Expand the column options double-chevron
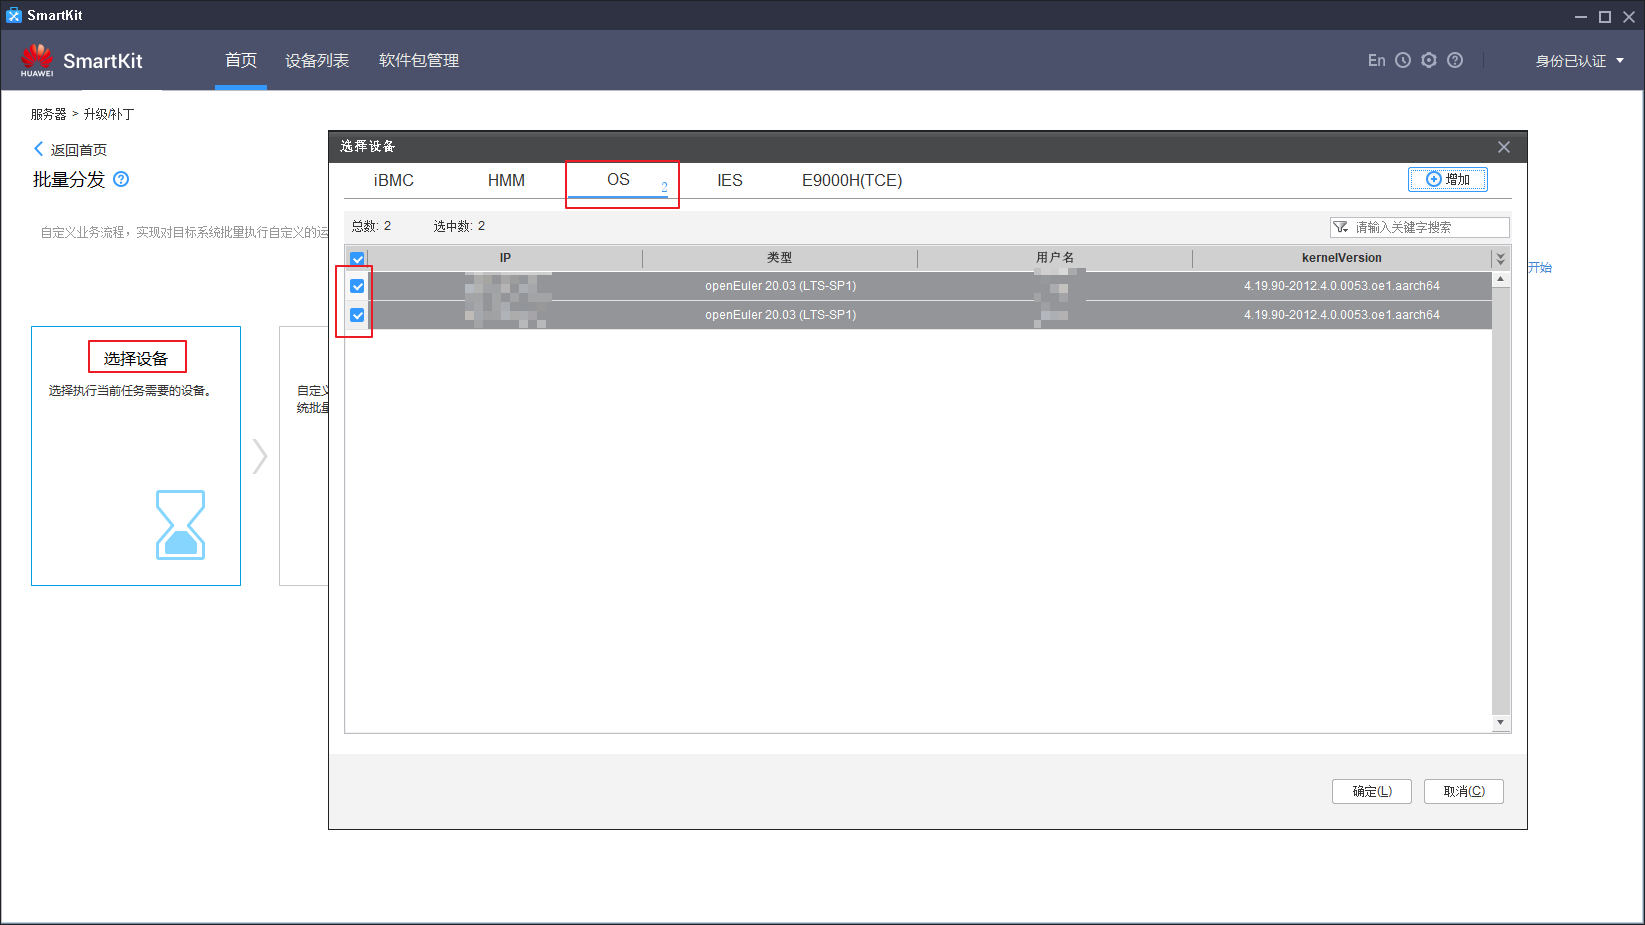1645x925 pixels. (x=1500, y=258)
